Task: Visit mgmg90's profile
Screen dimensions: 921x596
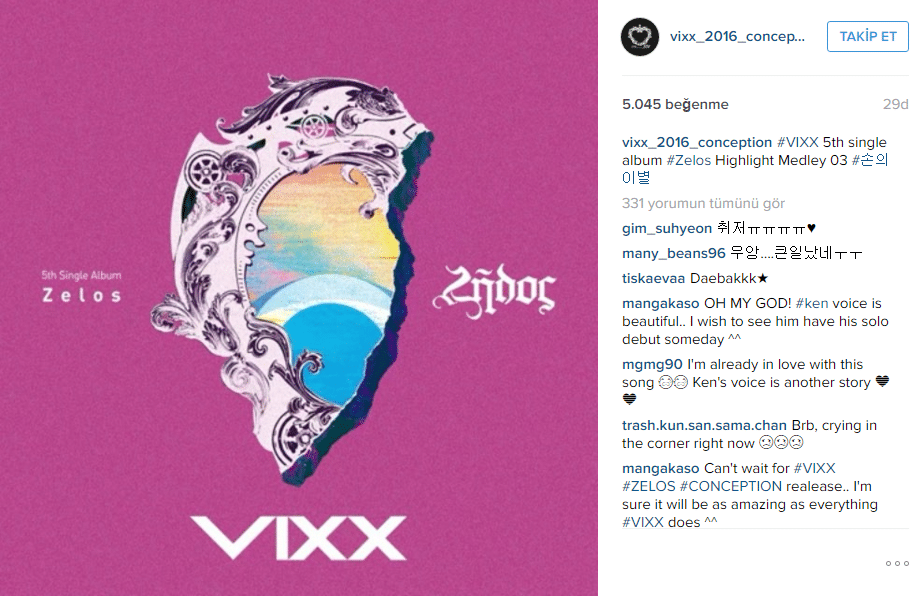Action: click(652, 365)
